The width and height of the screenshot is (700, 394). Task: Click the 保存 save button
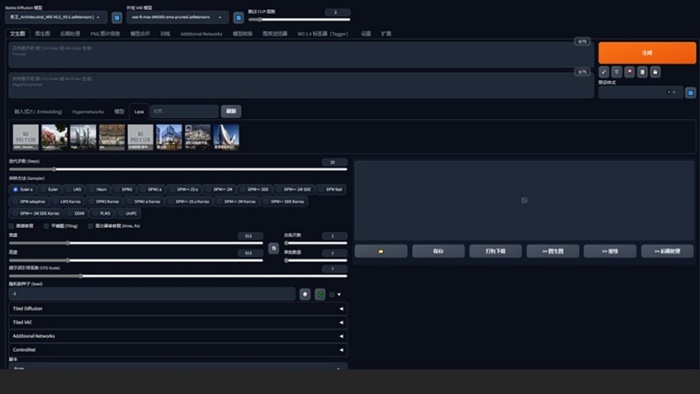[438, 251]
